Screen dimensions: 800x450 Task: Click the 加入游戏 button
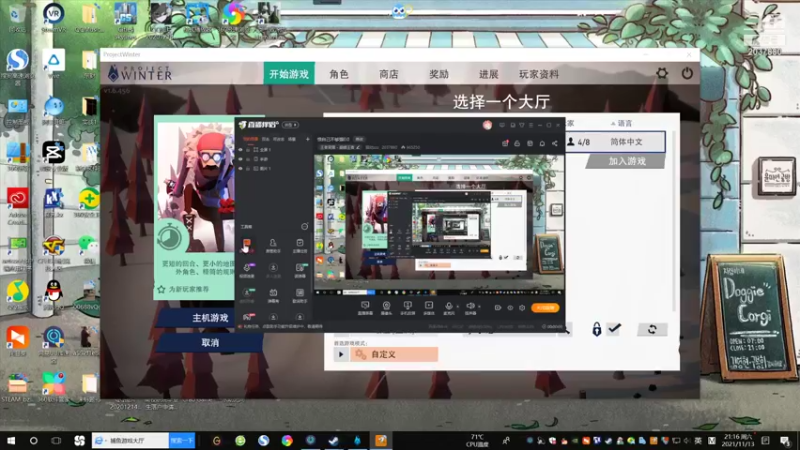point(626,161)
